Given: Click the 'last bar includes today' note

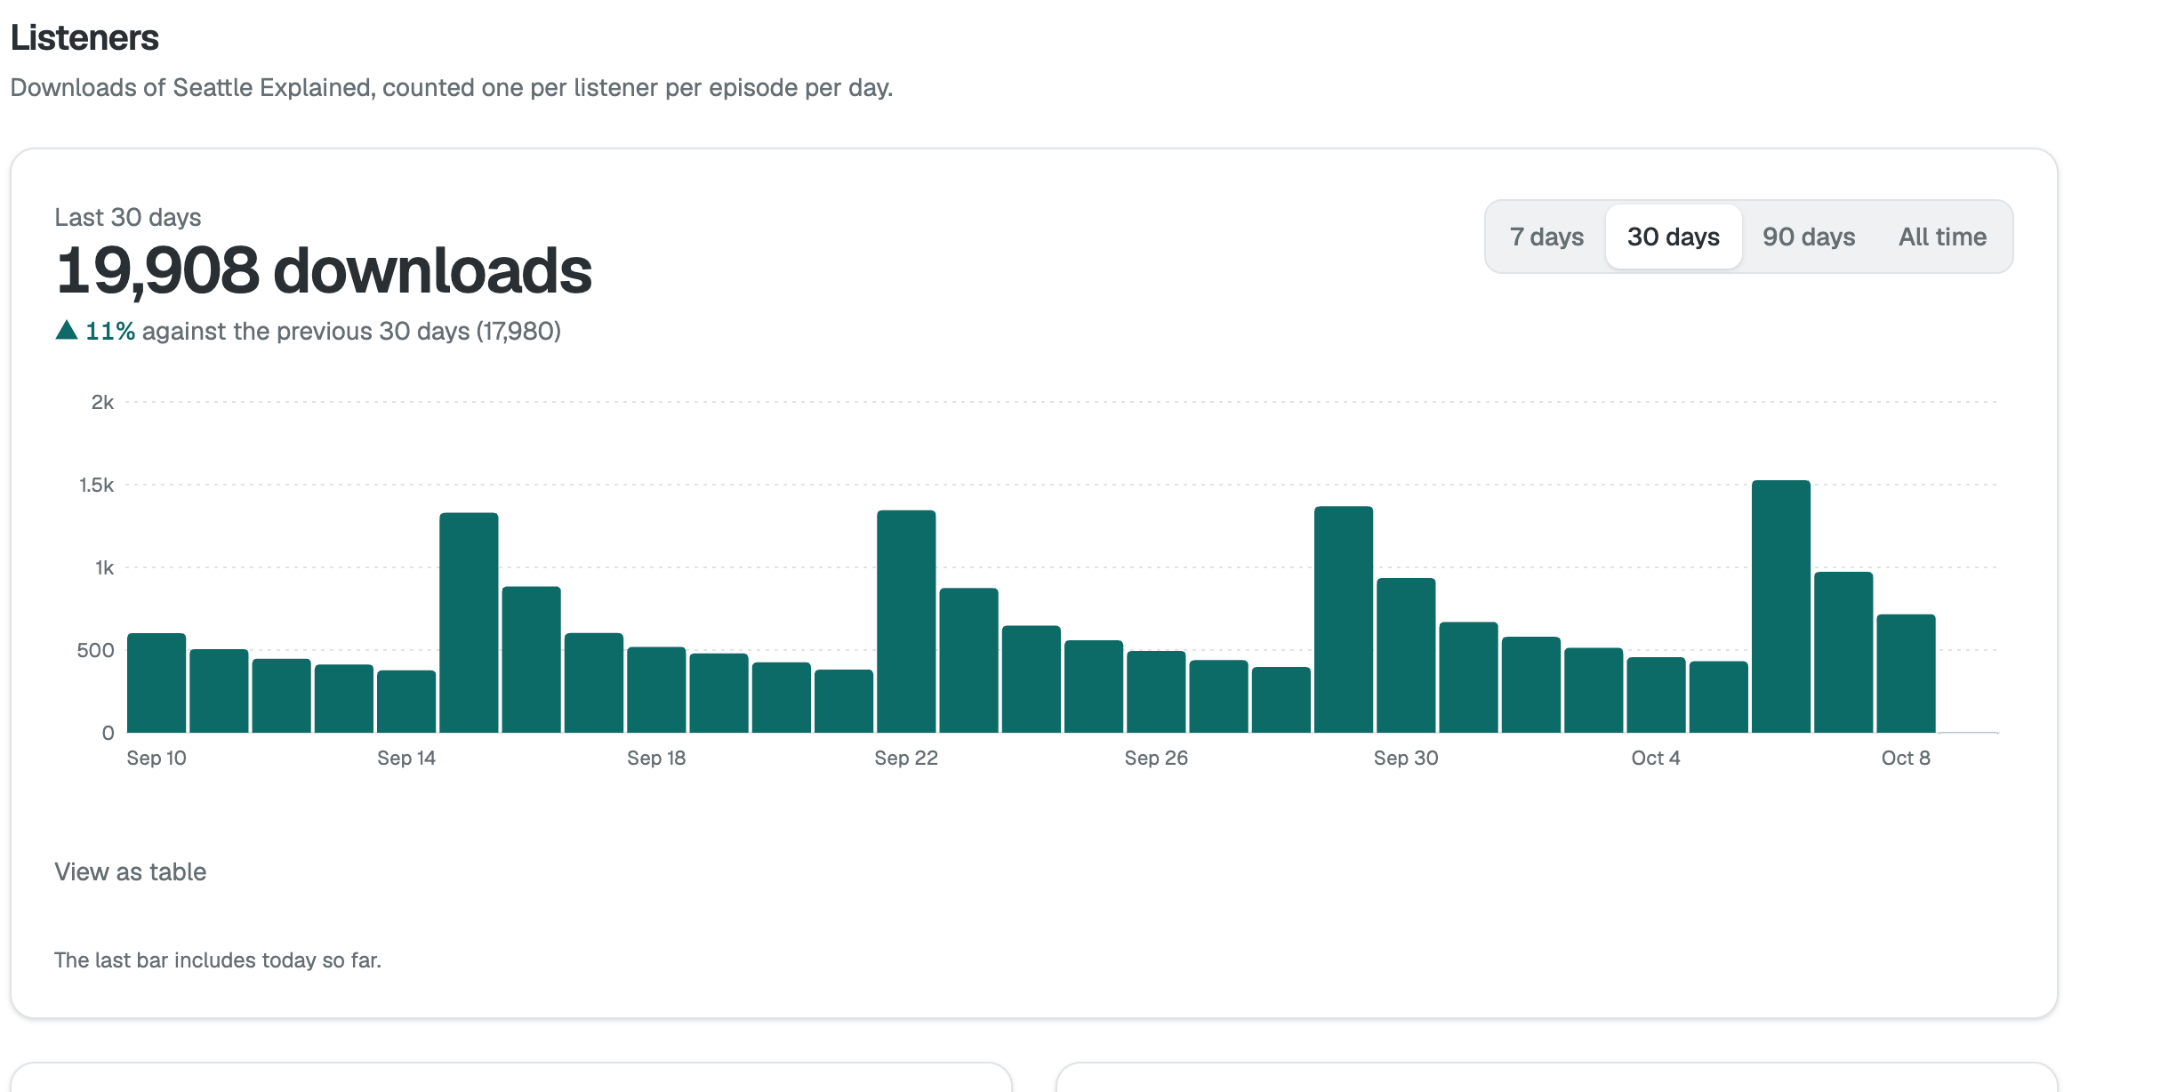Looking at the screenshot, I should (x=217, y=960).
